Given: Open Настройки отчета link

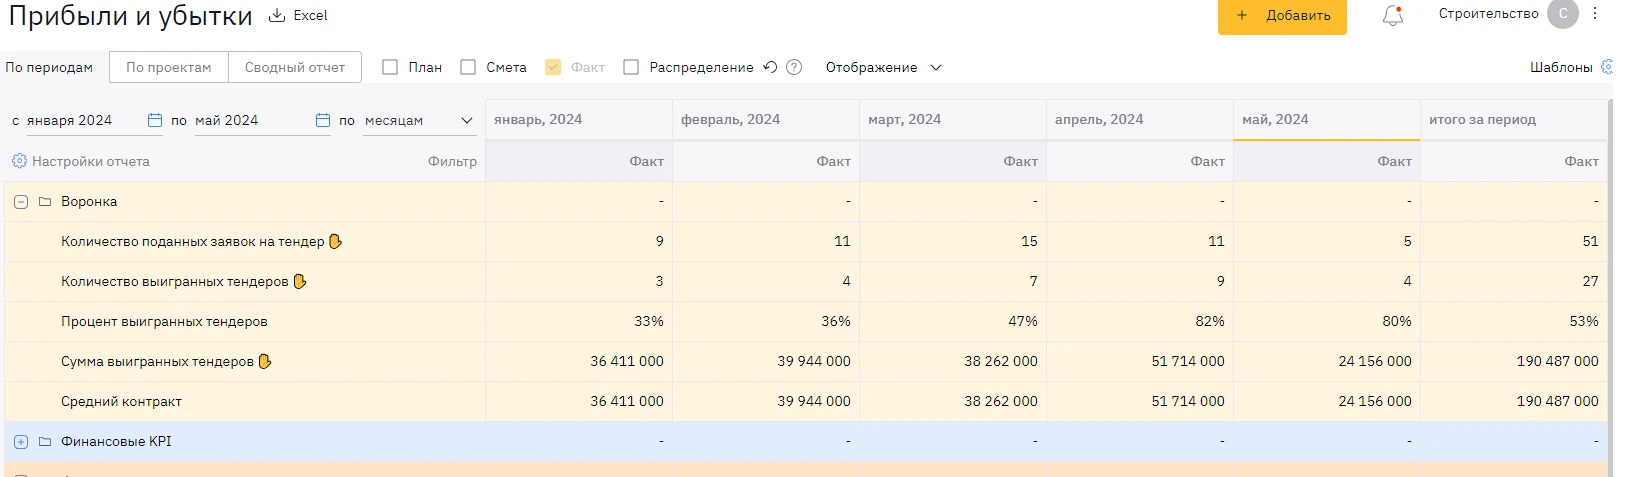Looking at the screenshot, I should pyautogui.click(x=91, y=161).
